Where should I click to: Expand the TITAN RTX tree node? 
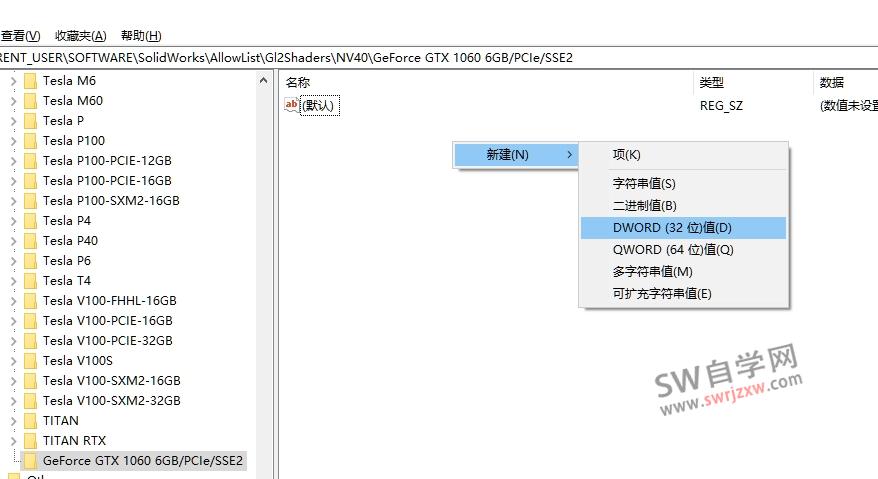[13, 441]
